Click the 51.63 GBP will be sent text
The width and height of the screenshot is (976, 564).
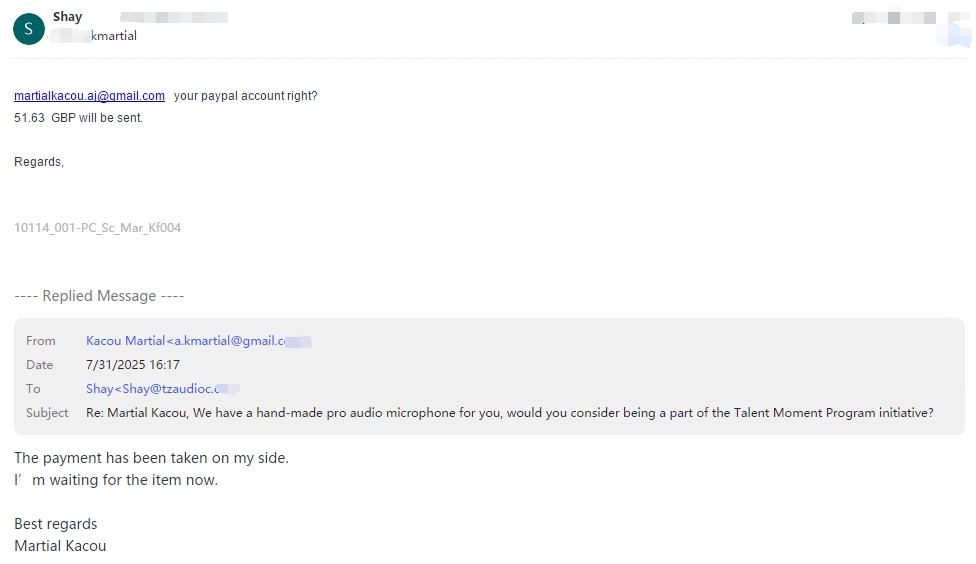(x=78, y=118)
